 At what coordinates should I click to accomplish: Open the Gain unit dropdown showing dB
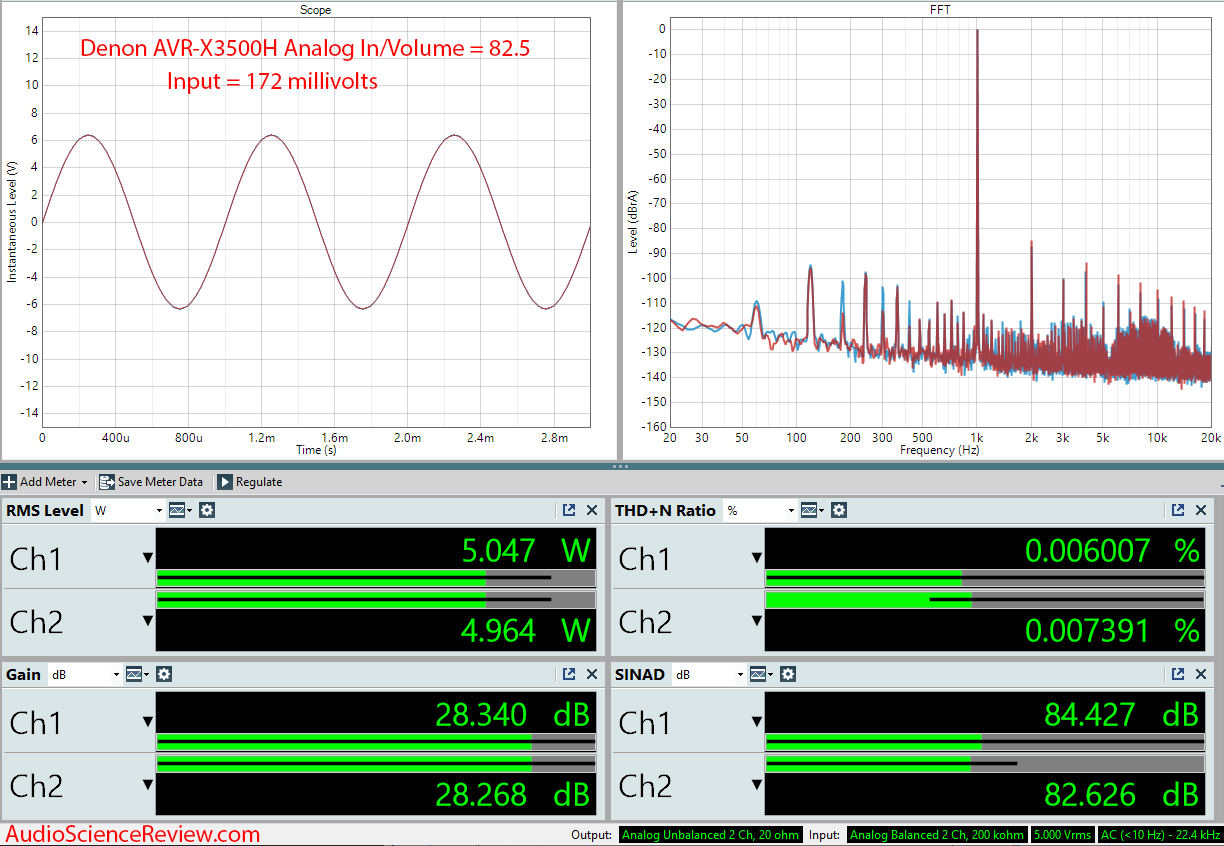click(85, 674)
